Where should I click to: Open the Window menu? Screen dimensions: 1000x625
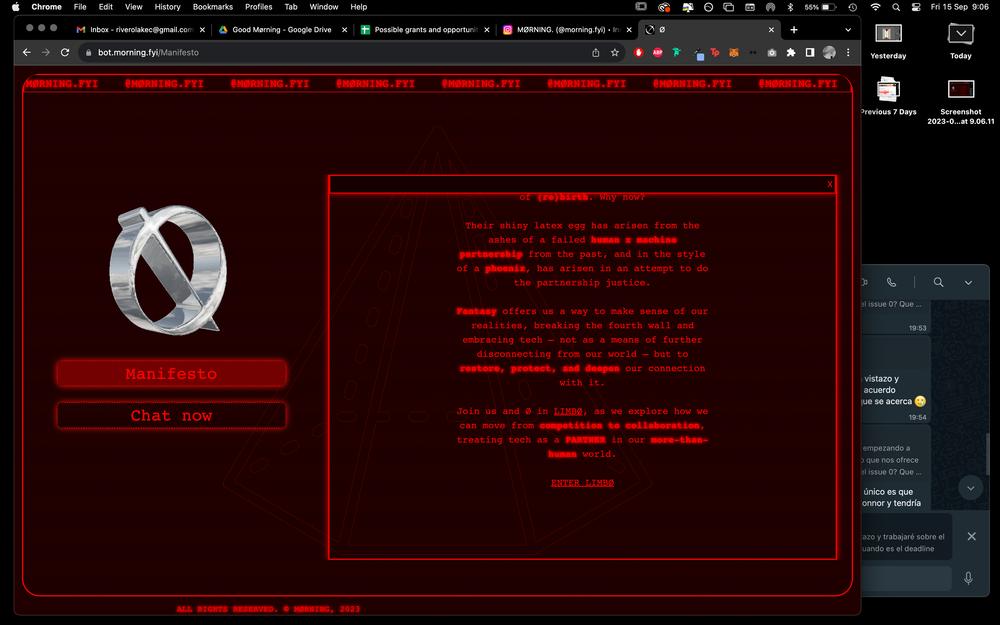[x=323, y=7]
